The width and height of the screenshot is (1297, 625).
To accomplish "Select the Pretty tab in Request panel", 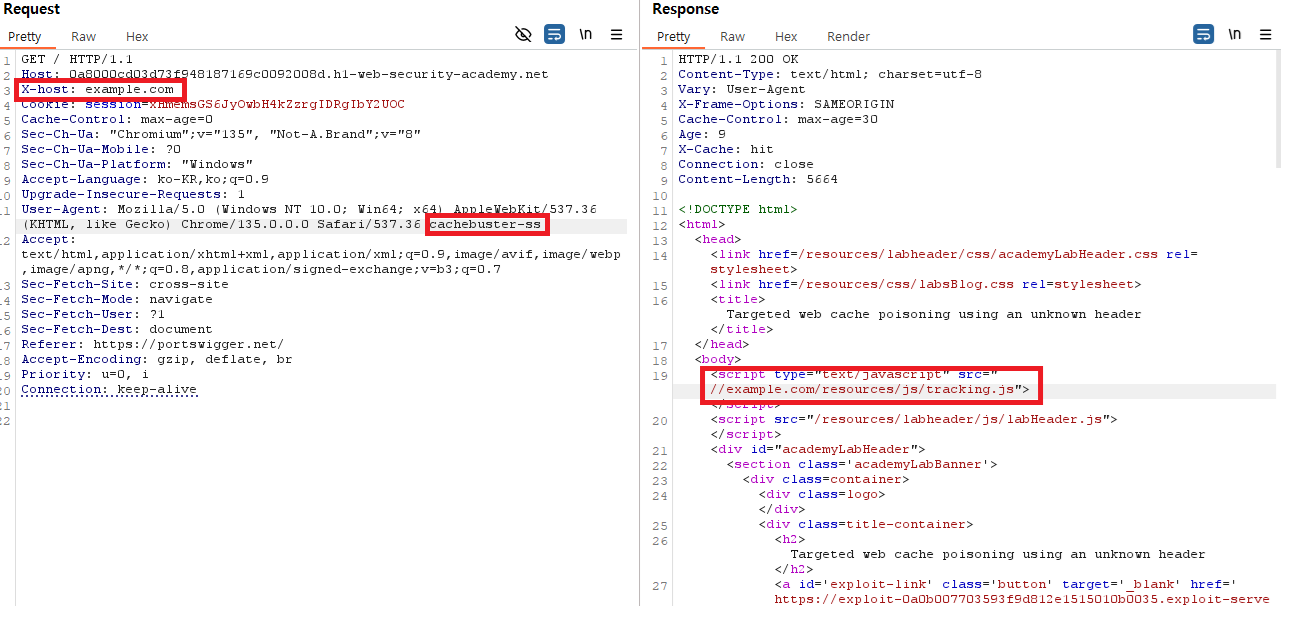I will [25, 37].
